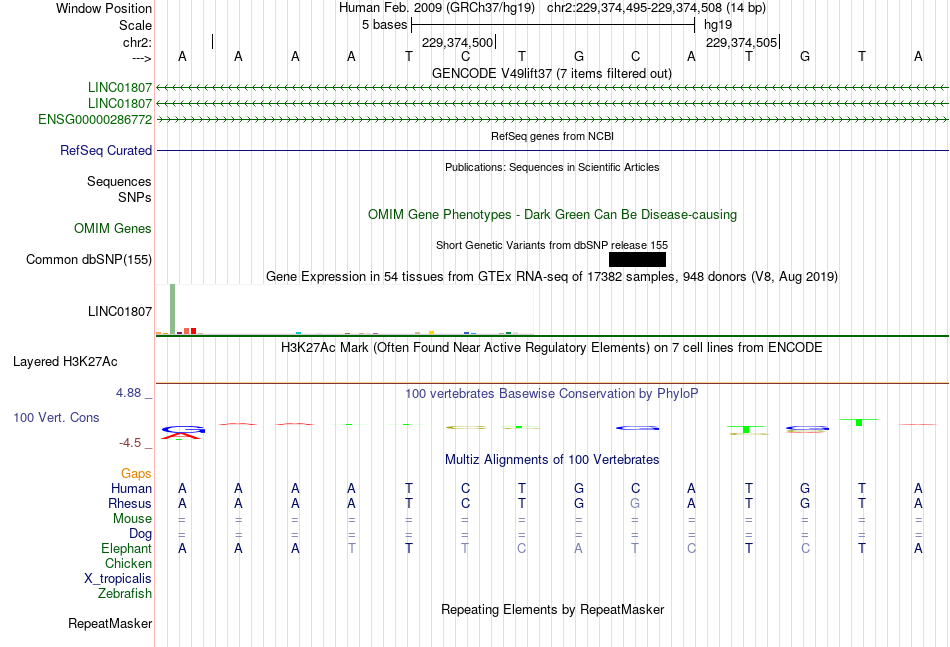Click the 5 bases scale bar label
Screen dimensions: 950x647
(384, 25)
